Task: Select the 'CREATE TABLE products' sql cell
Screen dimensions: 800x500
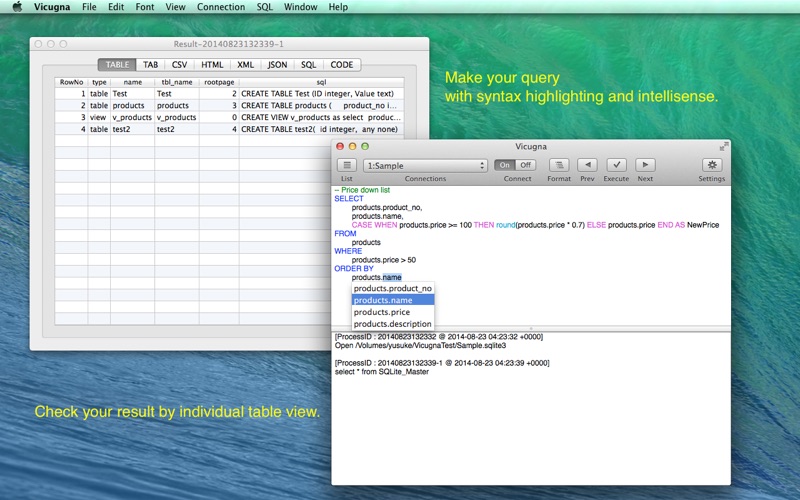Action: click(x=321, y=105)
